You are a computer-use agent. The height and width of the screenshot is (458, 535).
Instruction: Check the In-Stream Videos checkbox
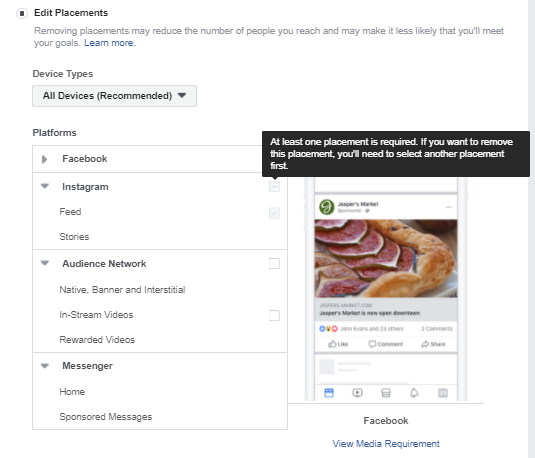pos(274,315)
